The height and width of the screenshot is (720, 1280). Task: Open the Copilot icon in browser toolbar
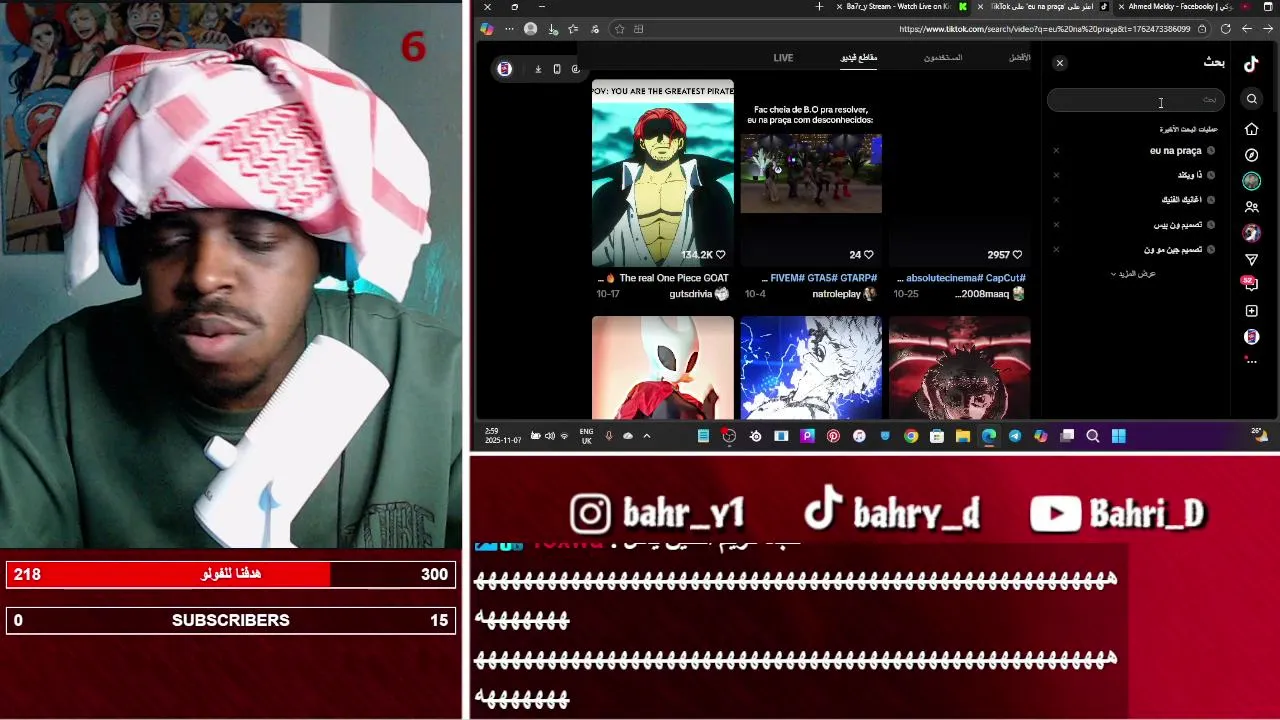tap(487, 29)
